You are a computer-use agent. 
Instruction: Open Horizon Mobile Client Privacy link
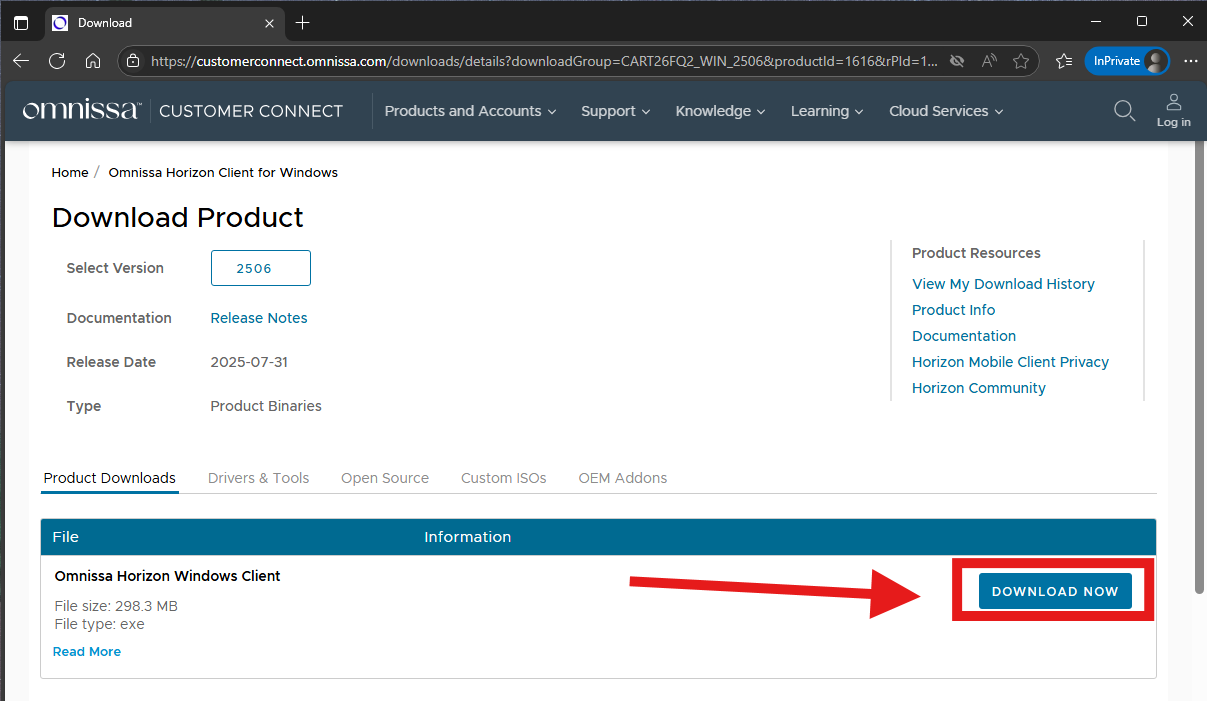[1010, 362]
